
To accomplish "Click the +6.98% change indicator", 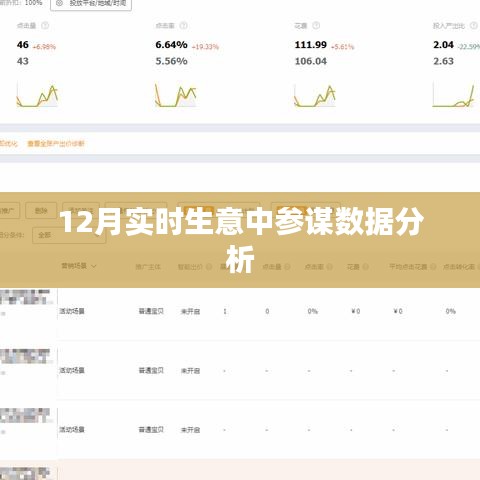I will point(44,47).
